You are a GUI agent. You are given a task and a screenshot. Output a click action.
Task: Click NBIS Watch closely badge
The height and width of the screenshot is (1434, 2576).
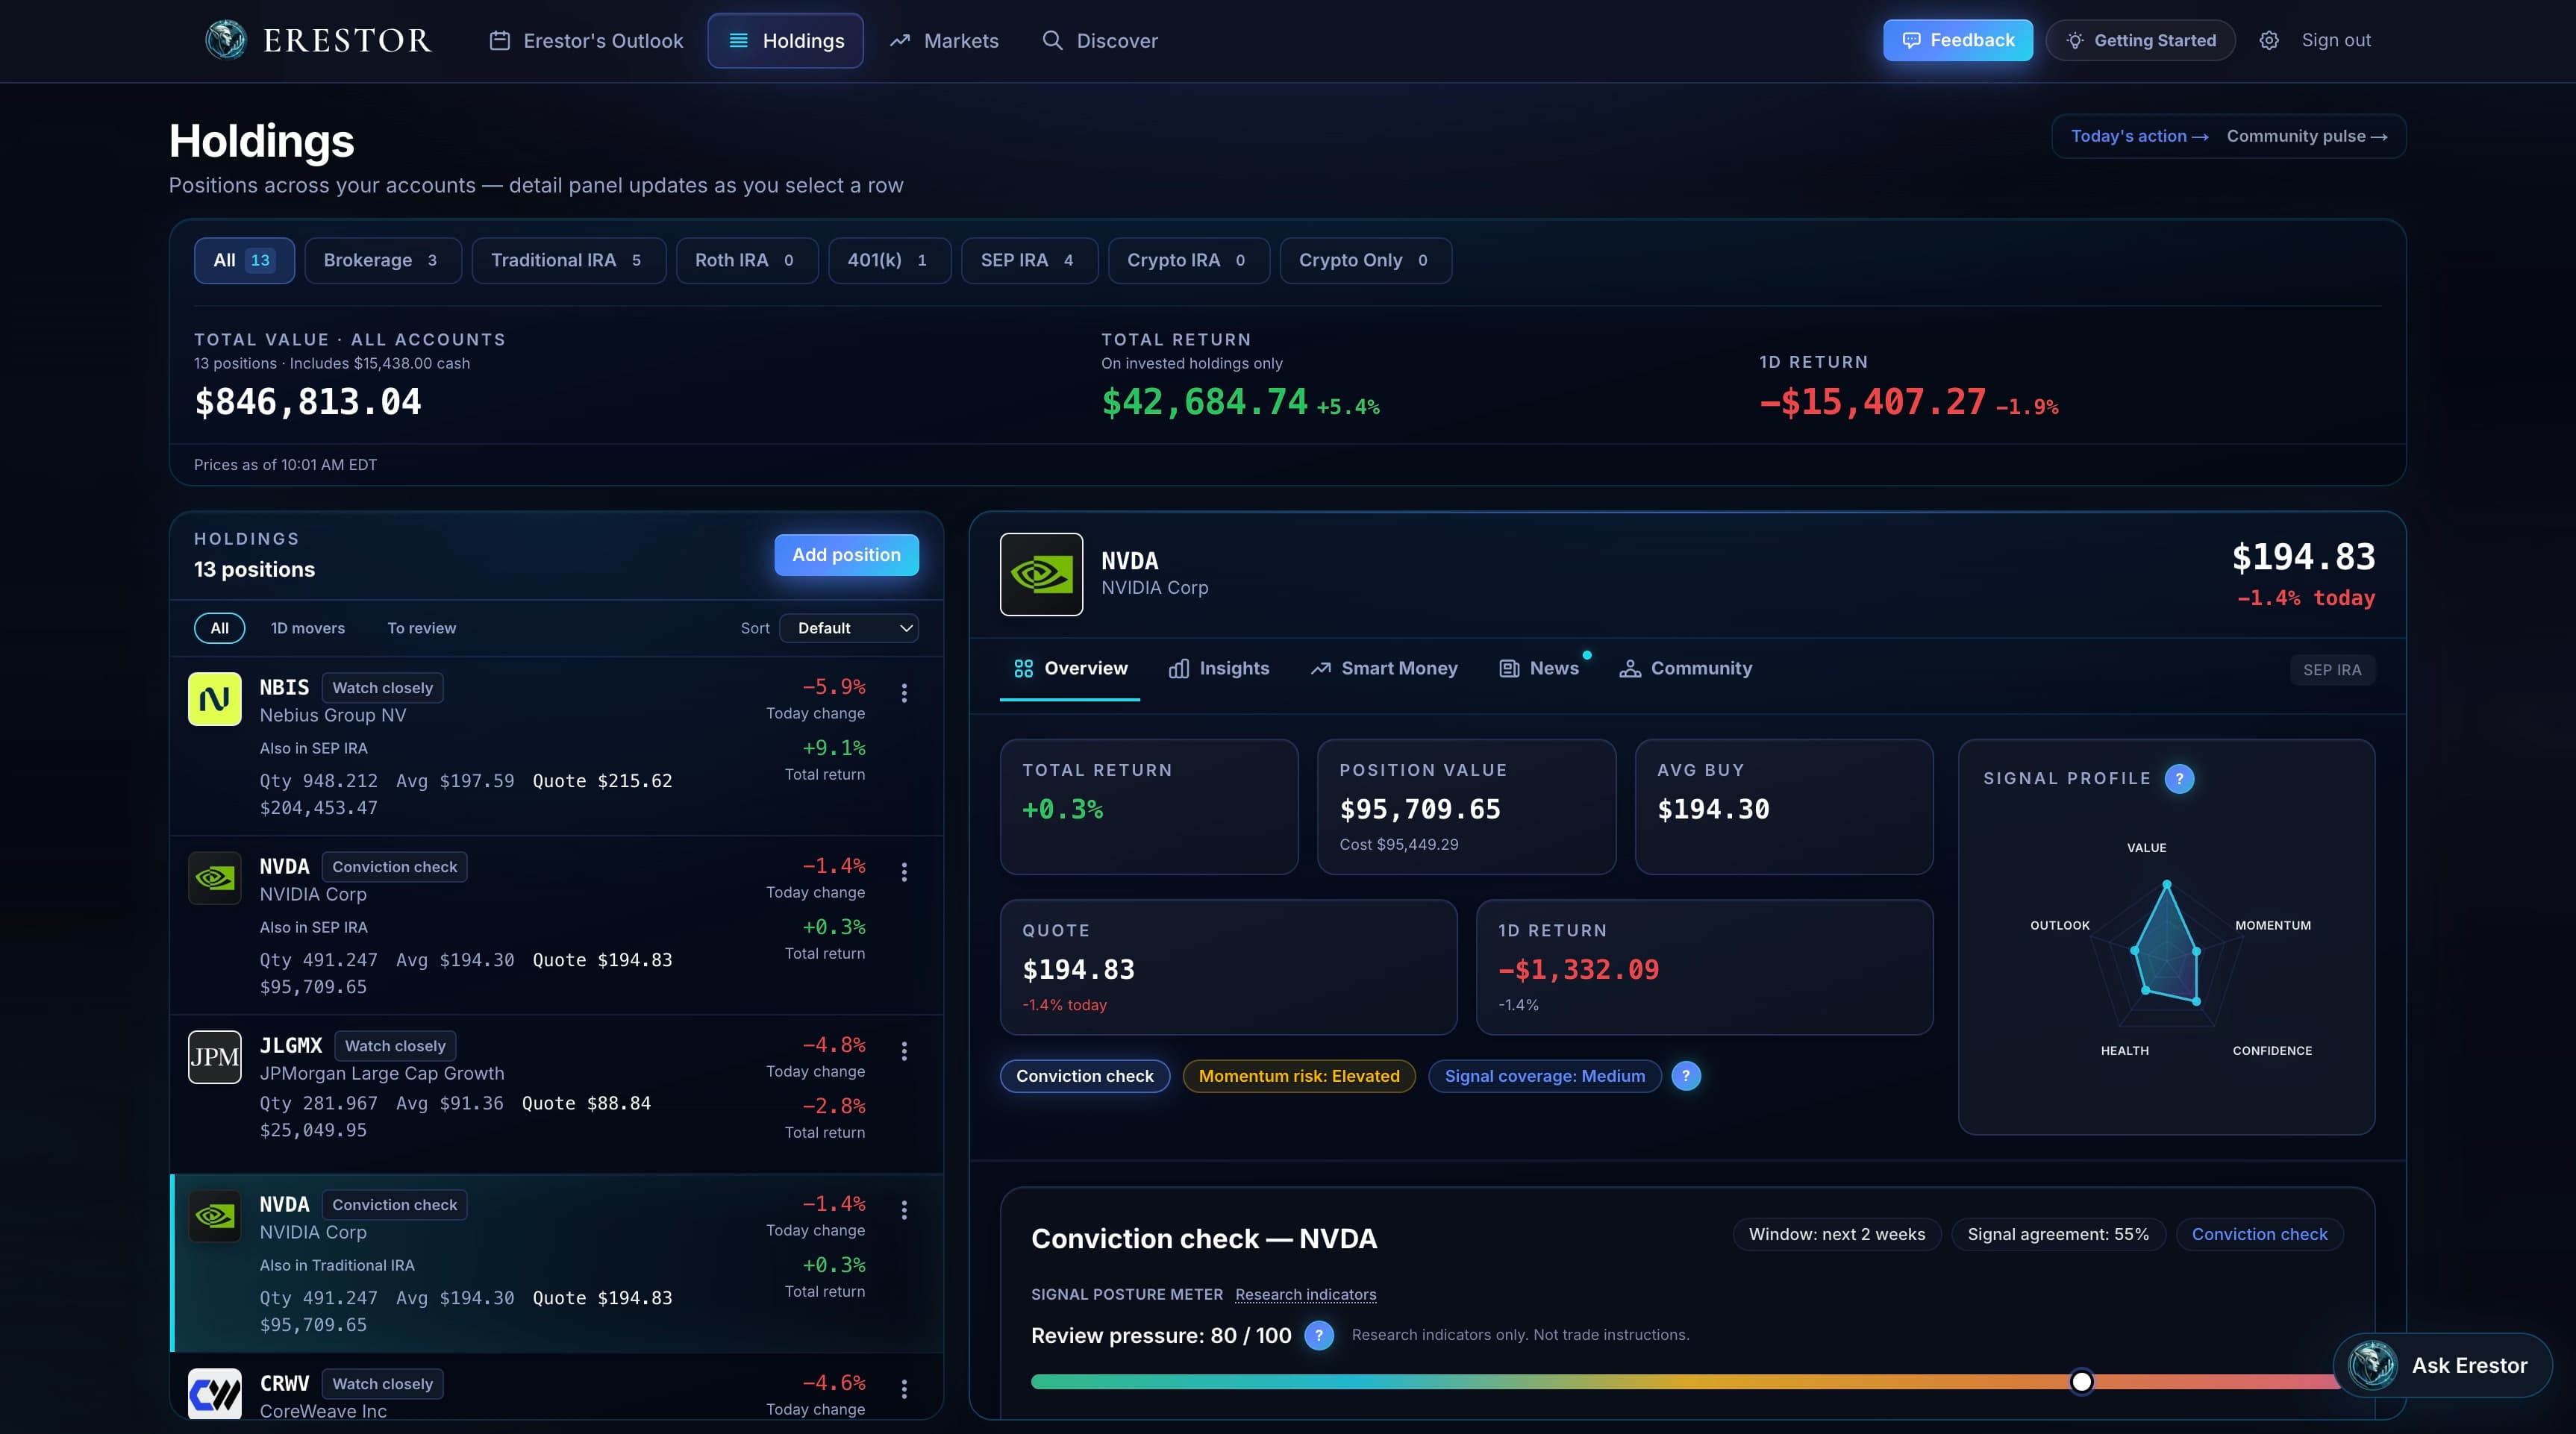pyautogui.click(x=383, y=688)
